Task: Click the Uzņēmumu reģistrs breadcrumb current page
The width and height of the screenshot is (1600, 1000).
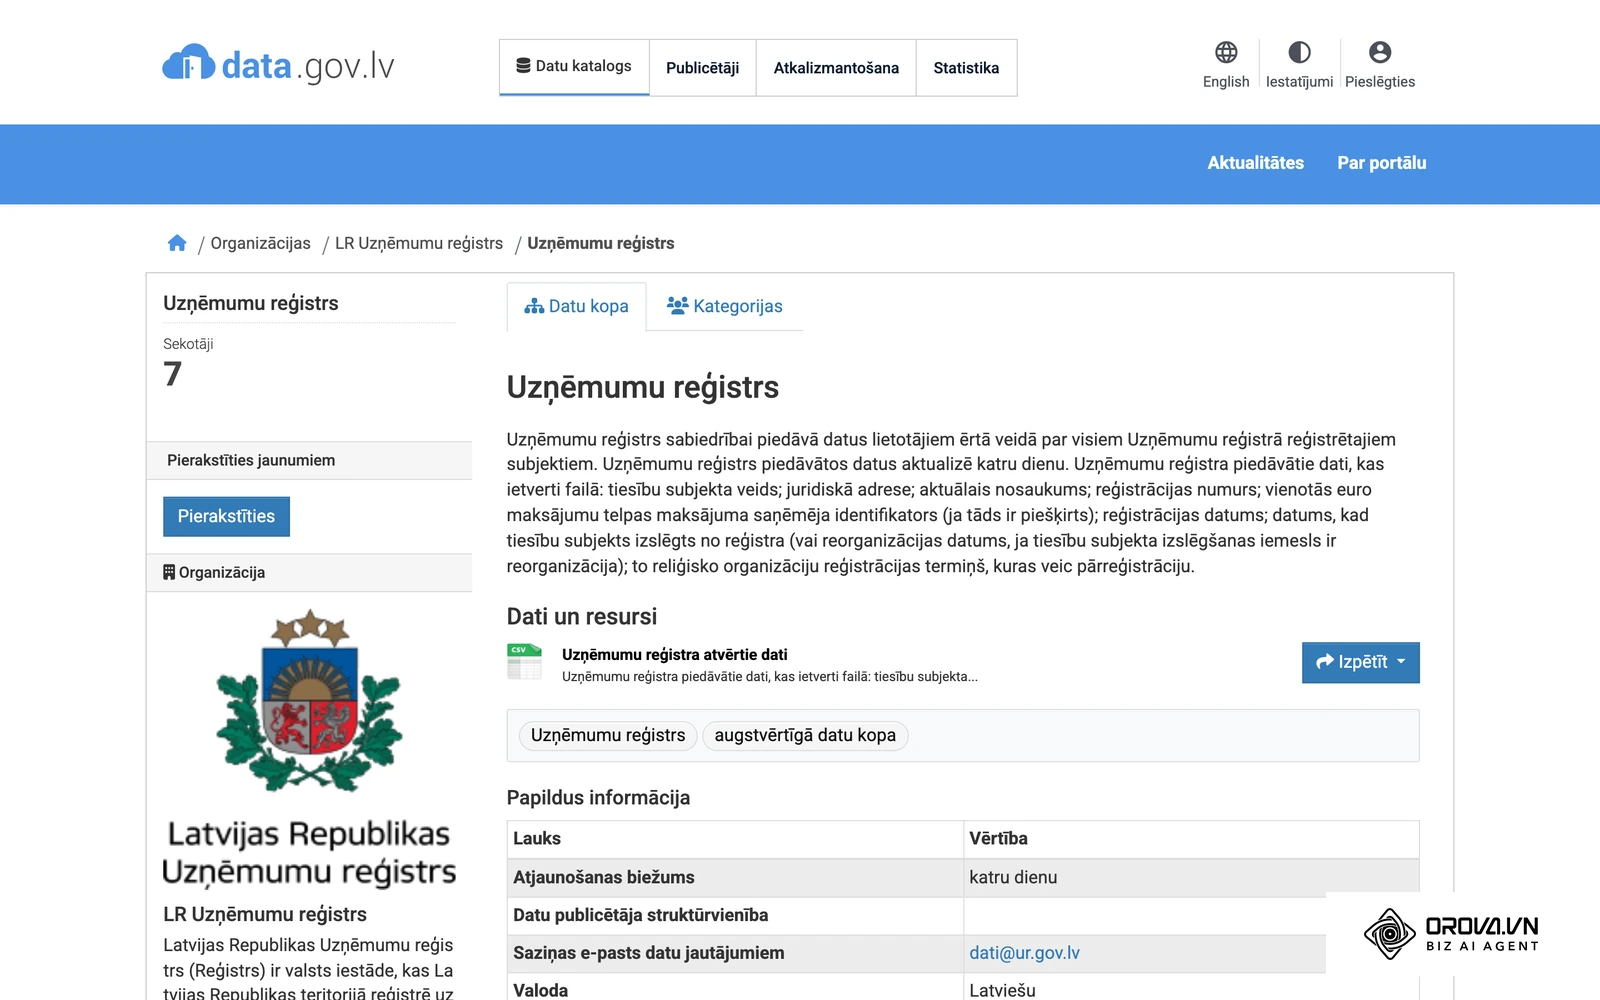Action: (601, 243)
